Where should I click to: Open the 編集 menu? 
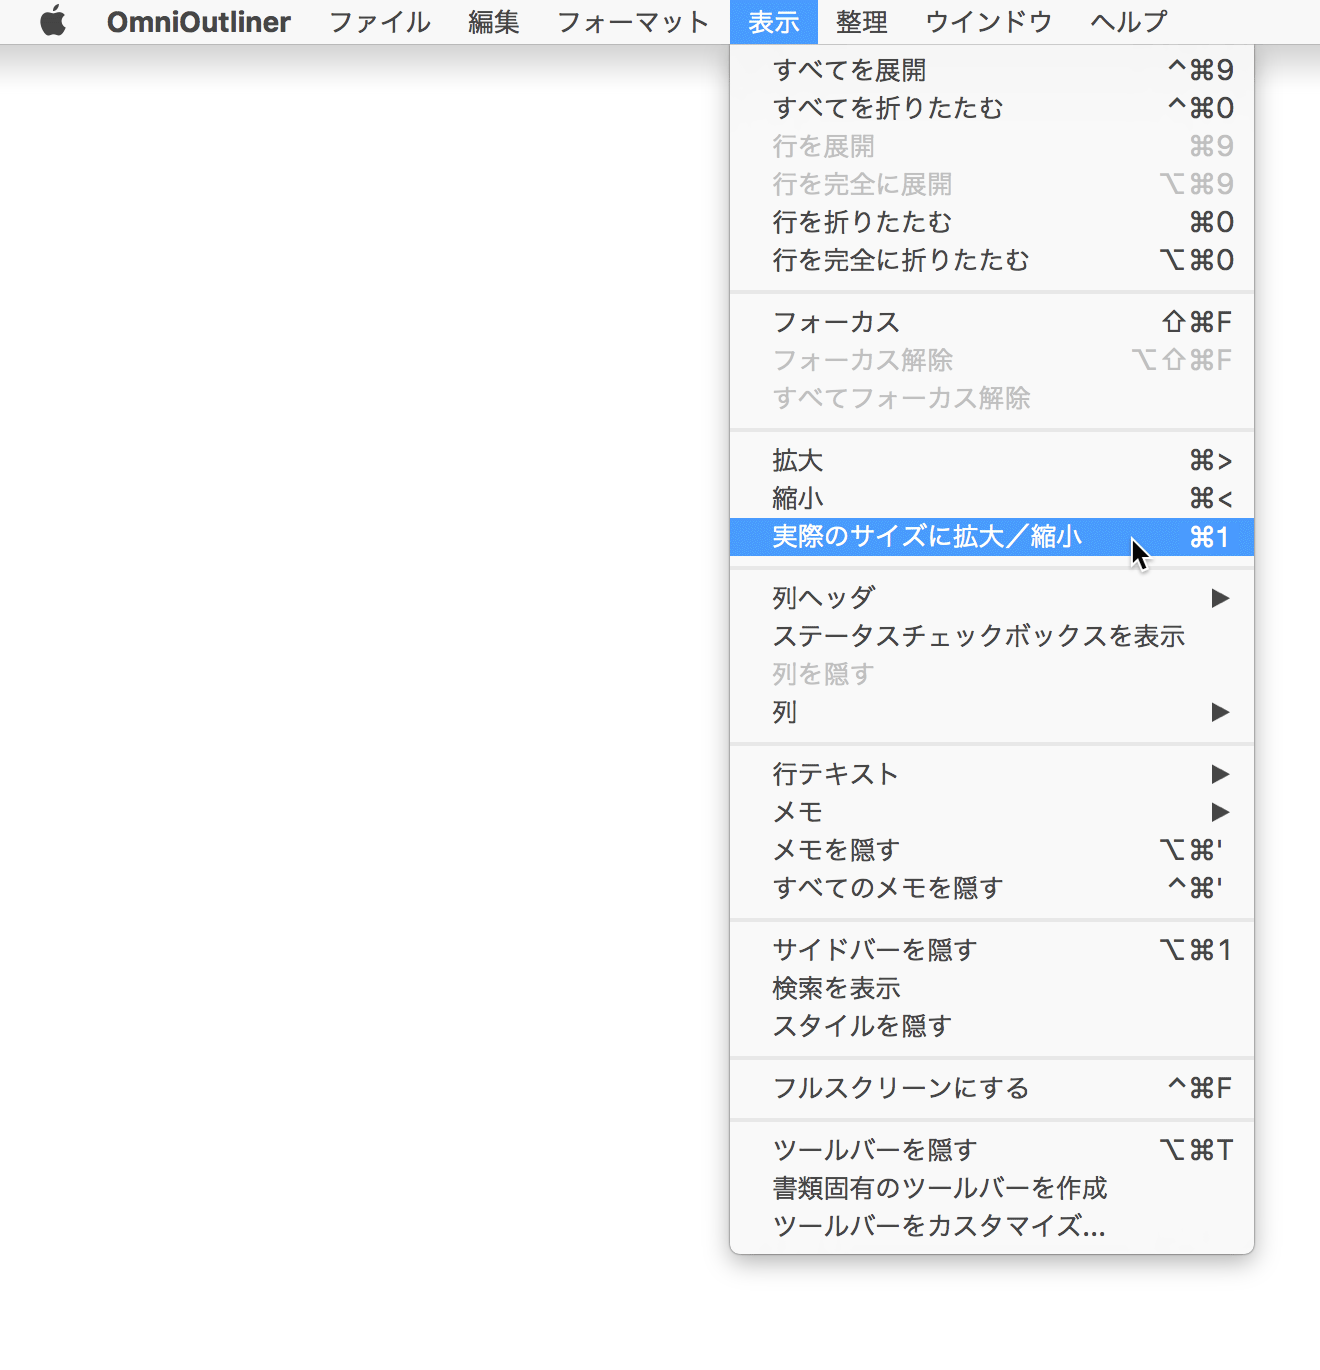click(x=494, y=21)
